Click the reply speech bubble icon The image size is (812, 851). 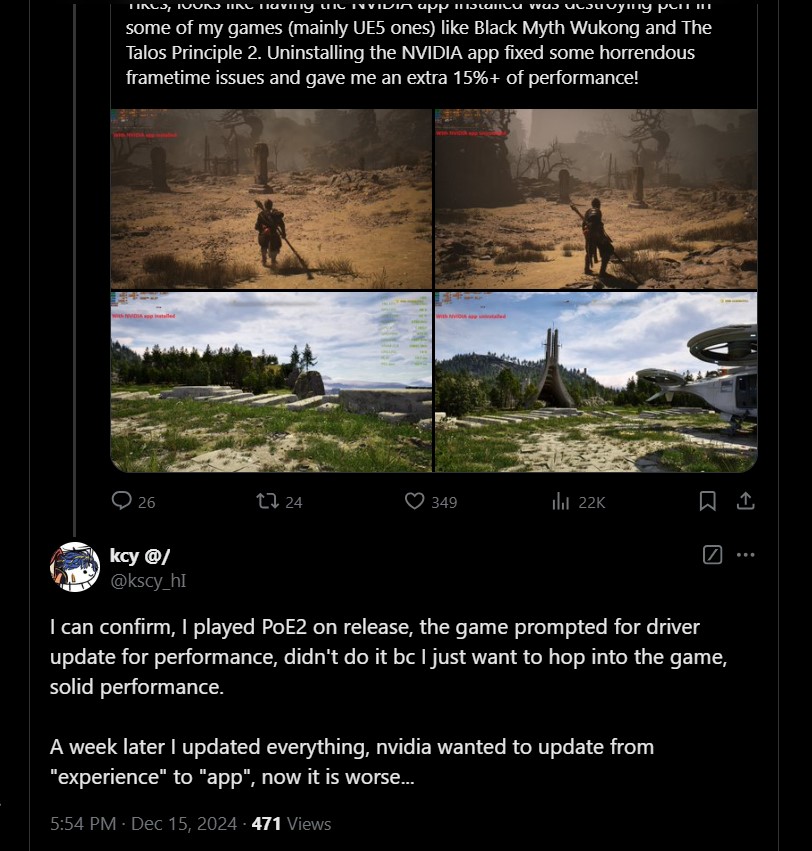pyautogui.click(x=122, y=501)
